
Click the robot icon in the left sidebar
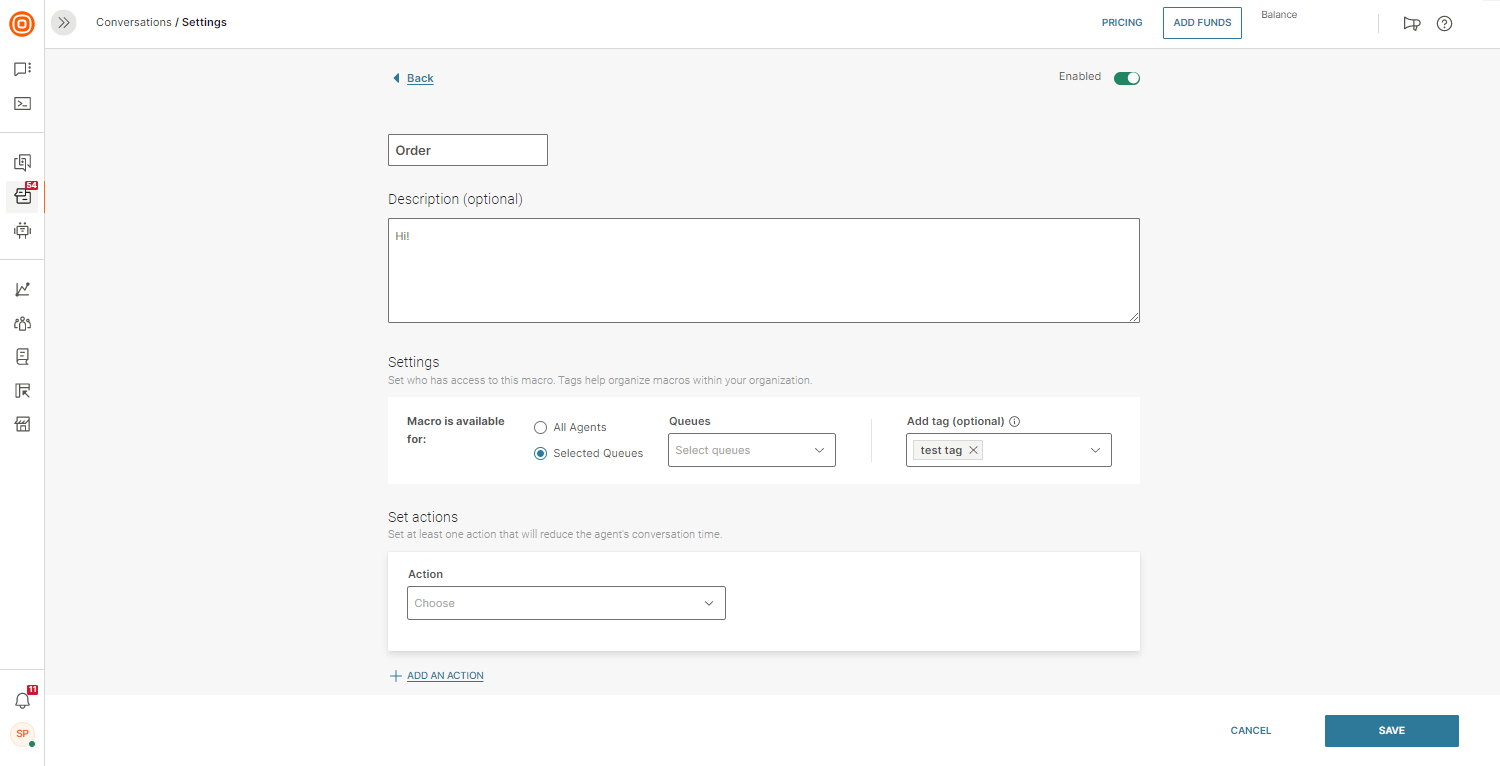[22, 230]
